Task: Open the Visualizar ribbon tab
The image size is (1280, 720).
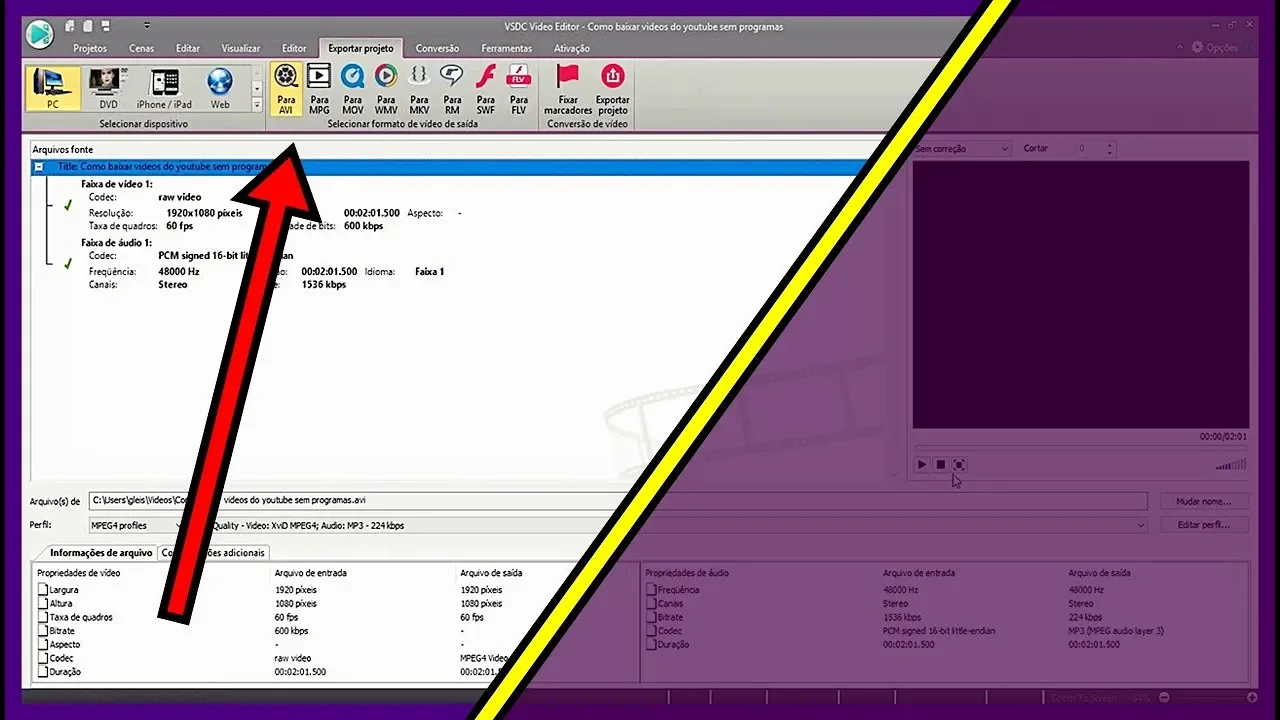Action: 240,48
